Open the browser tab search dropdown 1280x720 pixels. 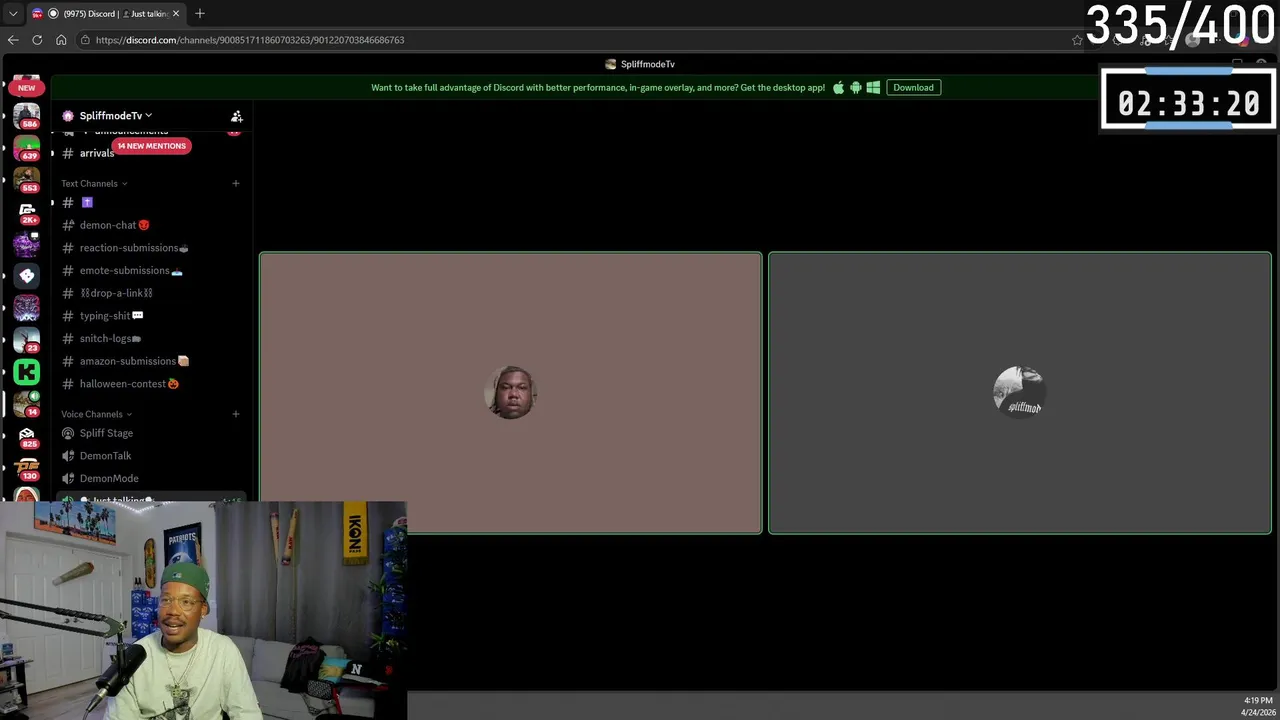coord(13,14)
